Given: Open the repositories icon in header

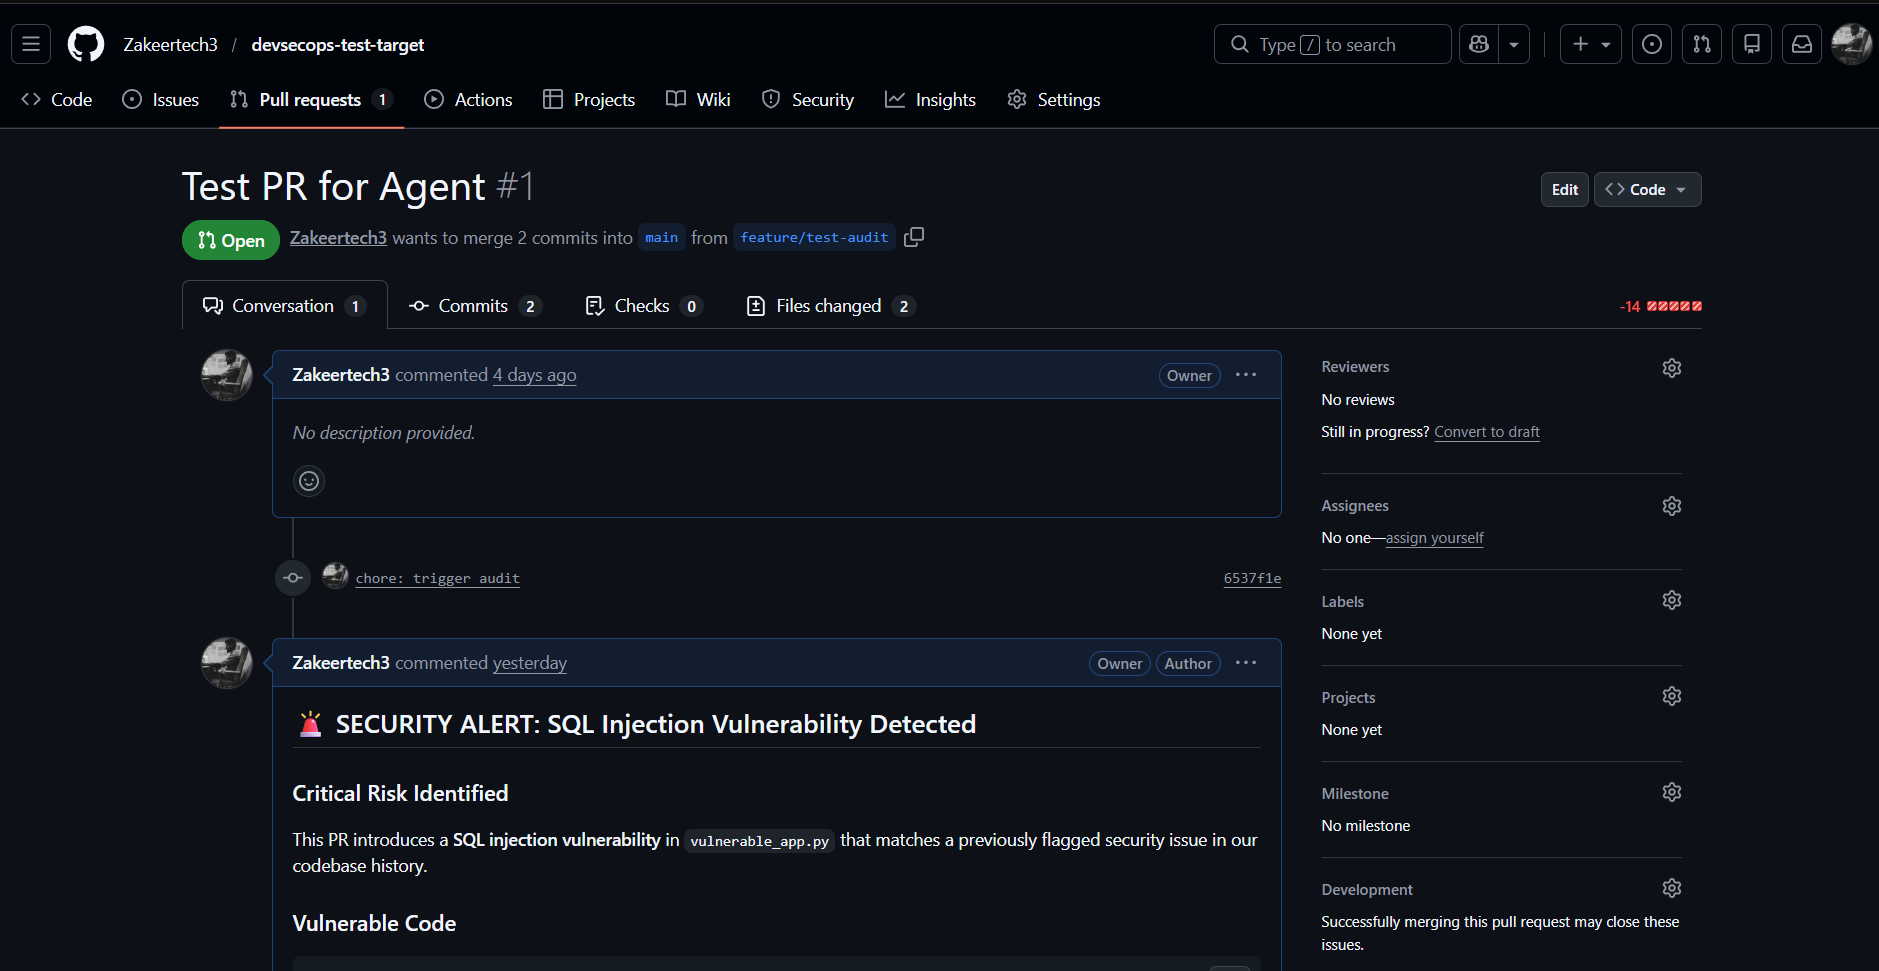Looking at the screenshot, I should pyautogui.click(x=1752, y=44).
